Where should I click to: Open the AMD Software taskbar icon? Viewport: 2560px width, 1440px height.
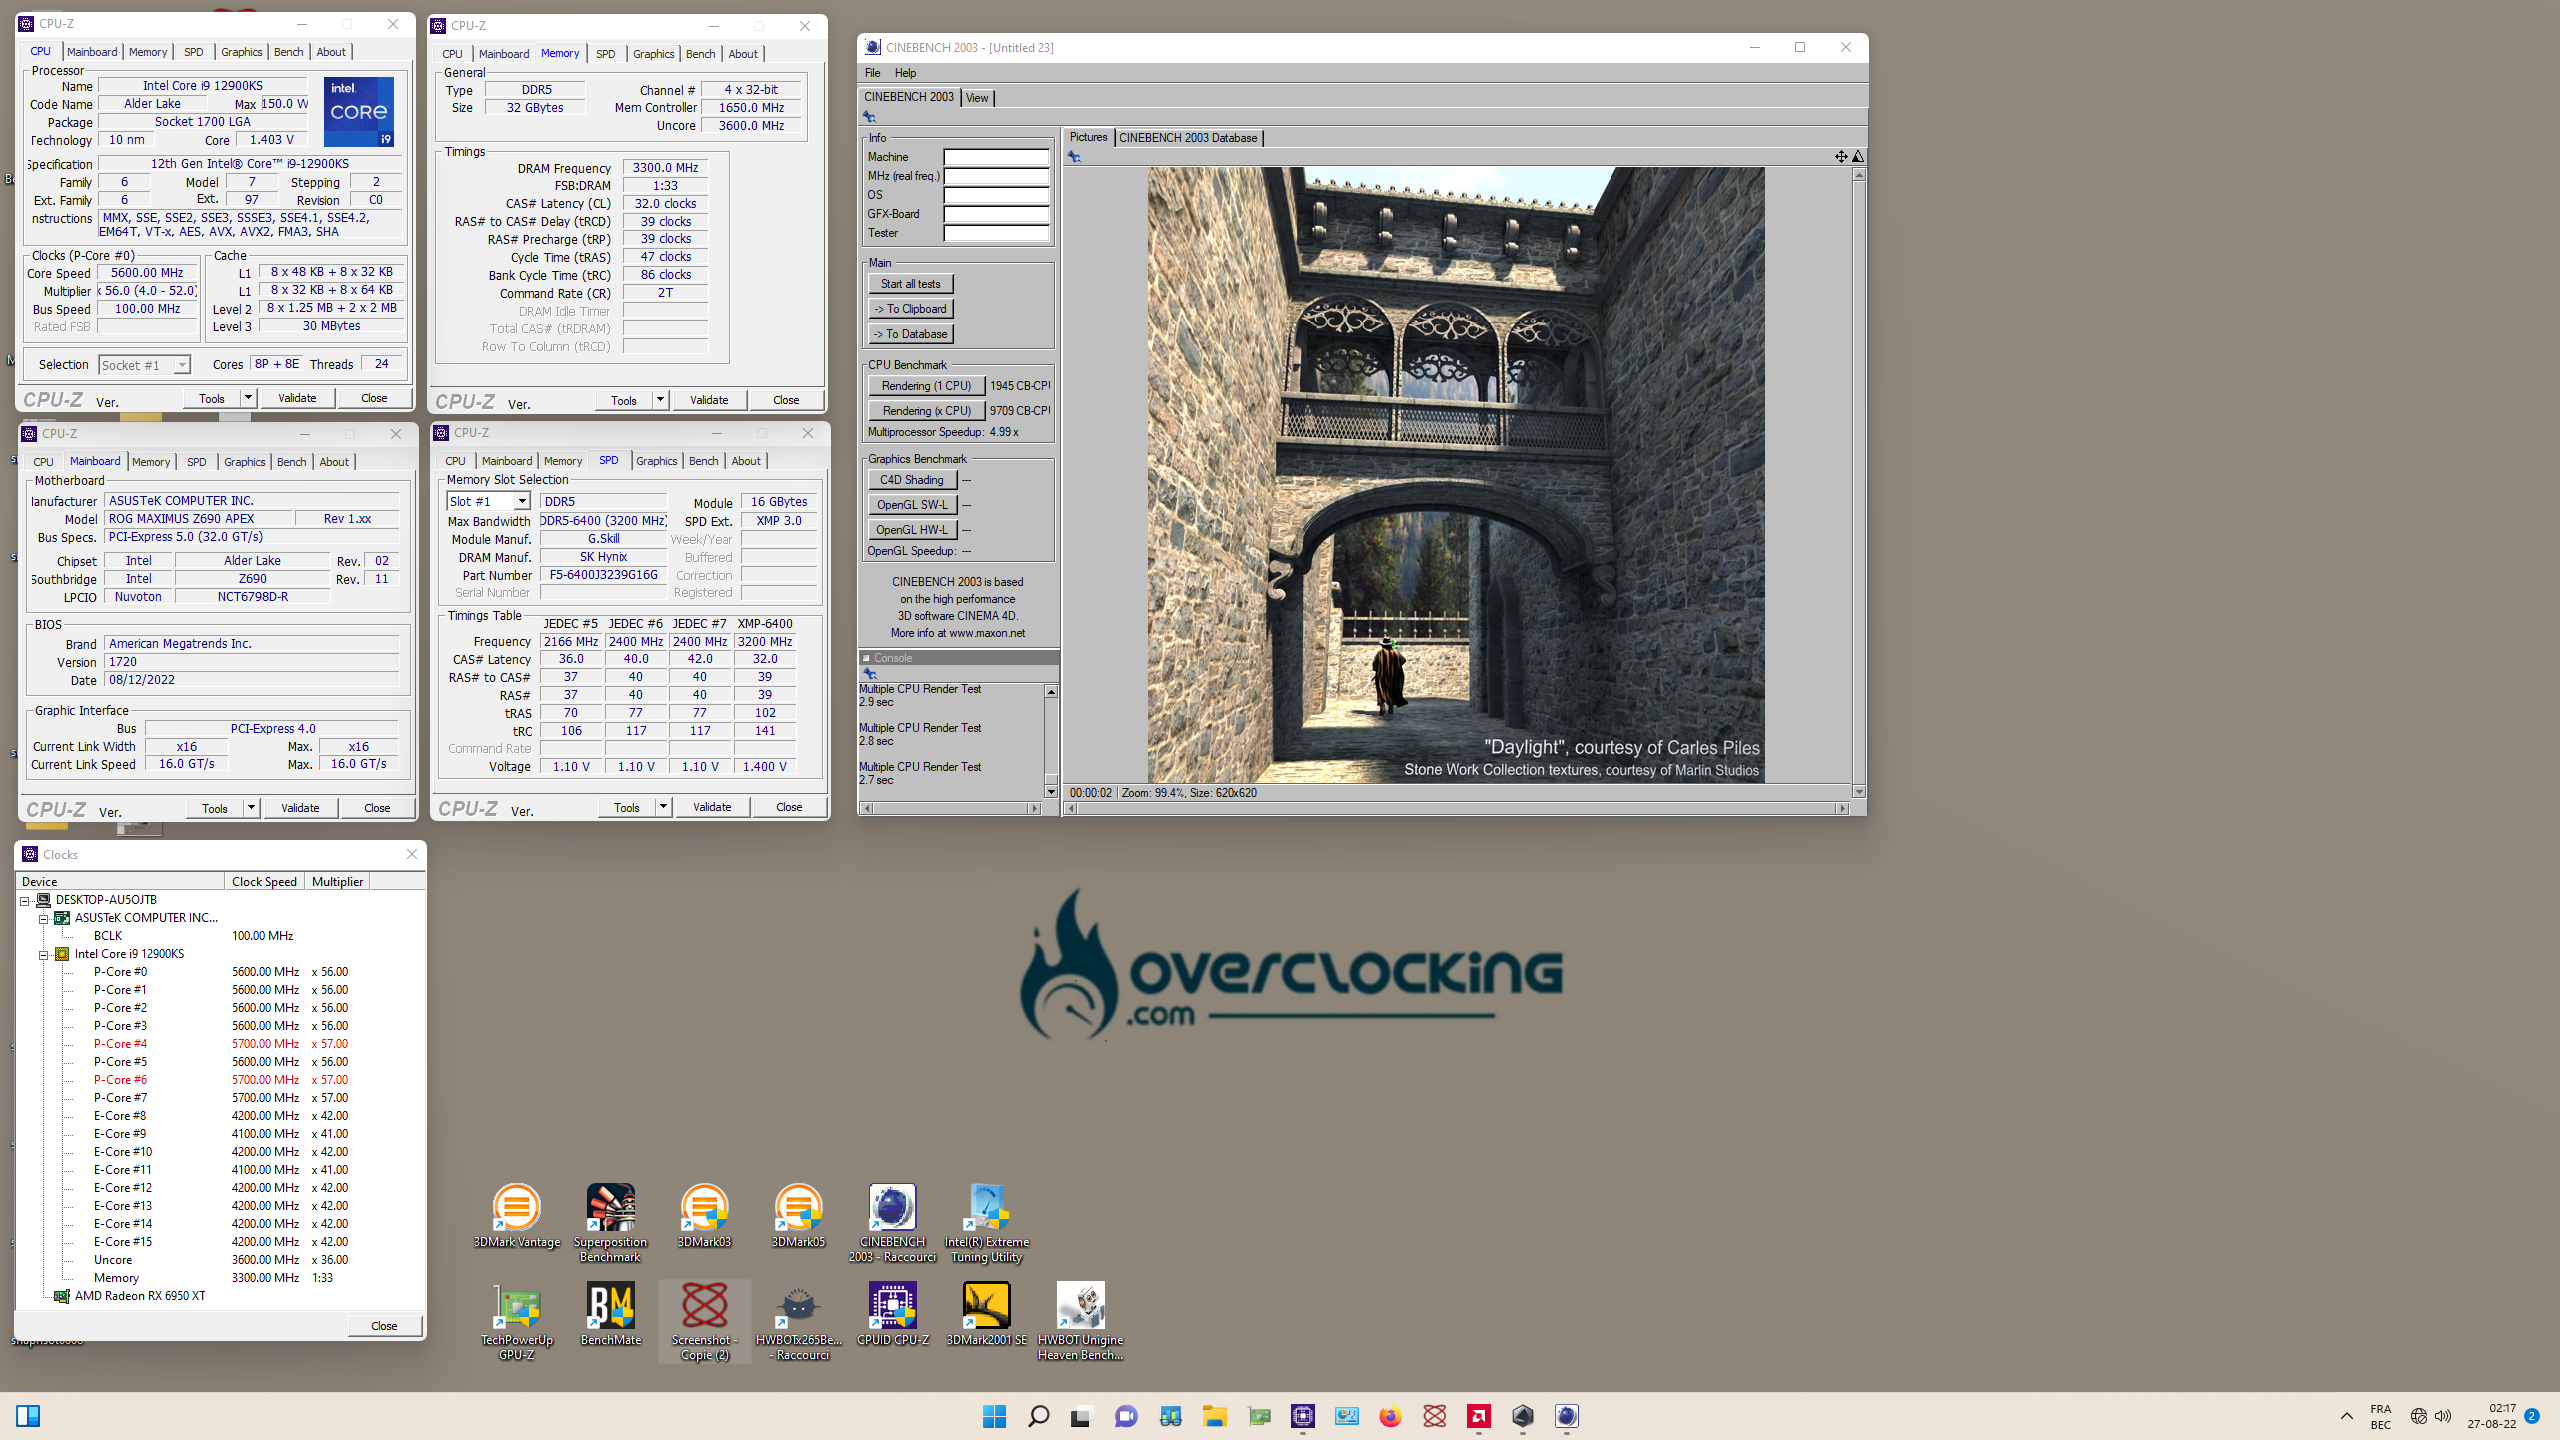pos(1478,1416)
